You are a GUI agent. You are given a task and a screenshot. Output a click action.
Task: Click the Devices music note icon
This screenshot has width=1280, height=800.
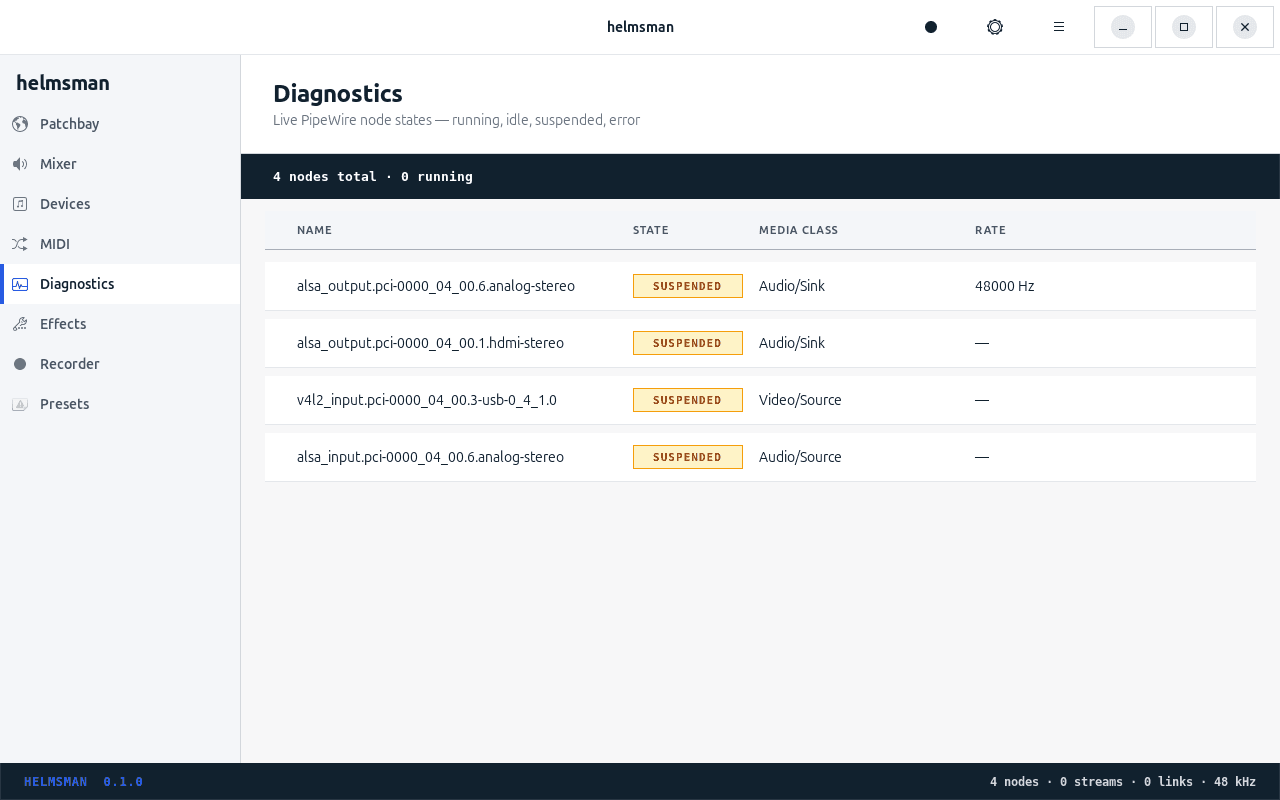(20, 204)
